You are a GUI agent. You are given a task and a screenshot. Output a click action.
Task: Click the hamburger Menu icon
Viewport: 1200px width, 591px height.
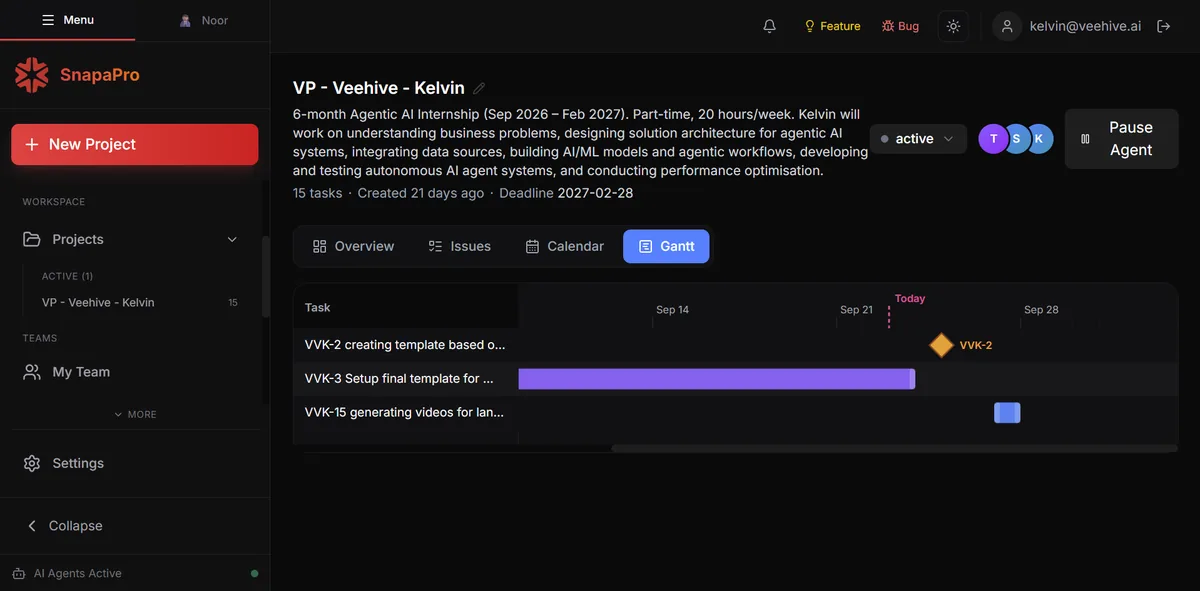48,20
